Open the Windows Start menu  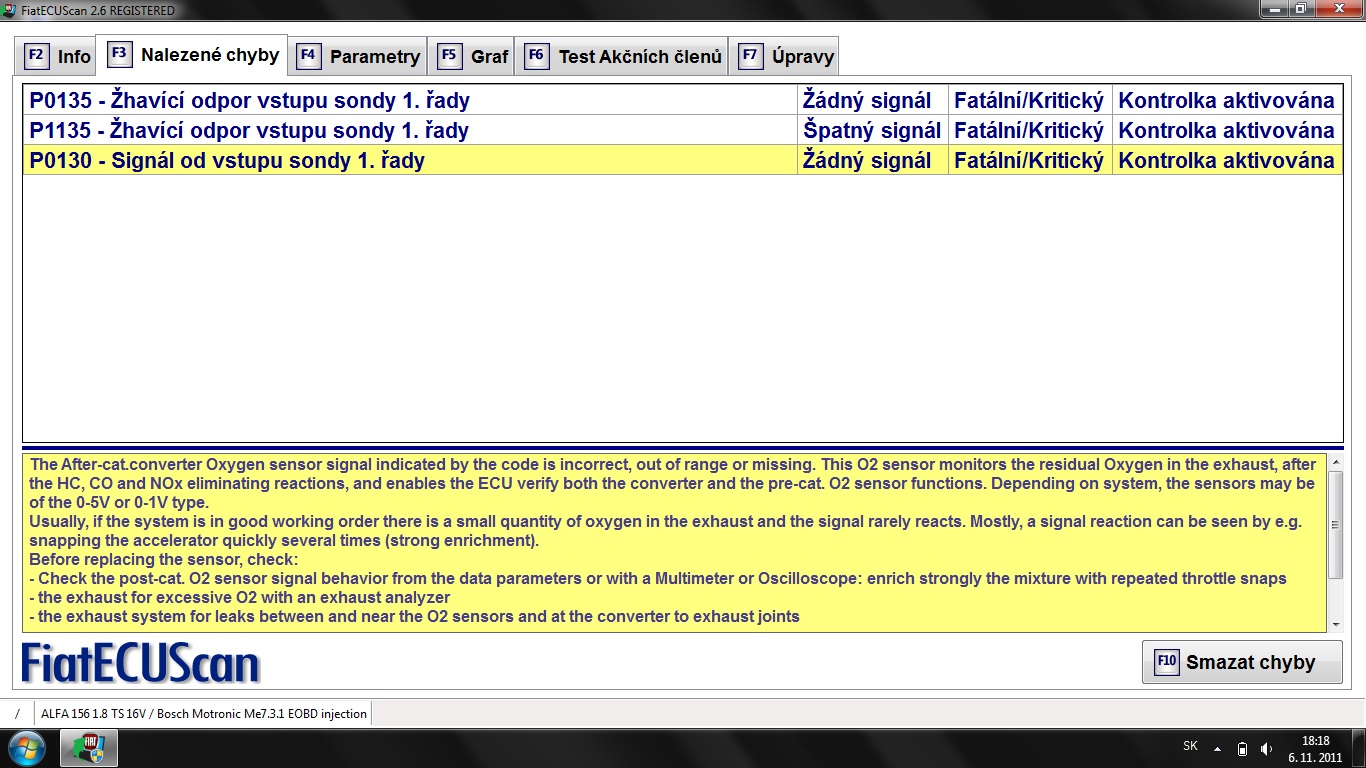[x=26, y=748]
